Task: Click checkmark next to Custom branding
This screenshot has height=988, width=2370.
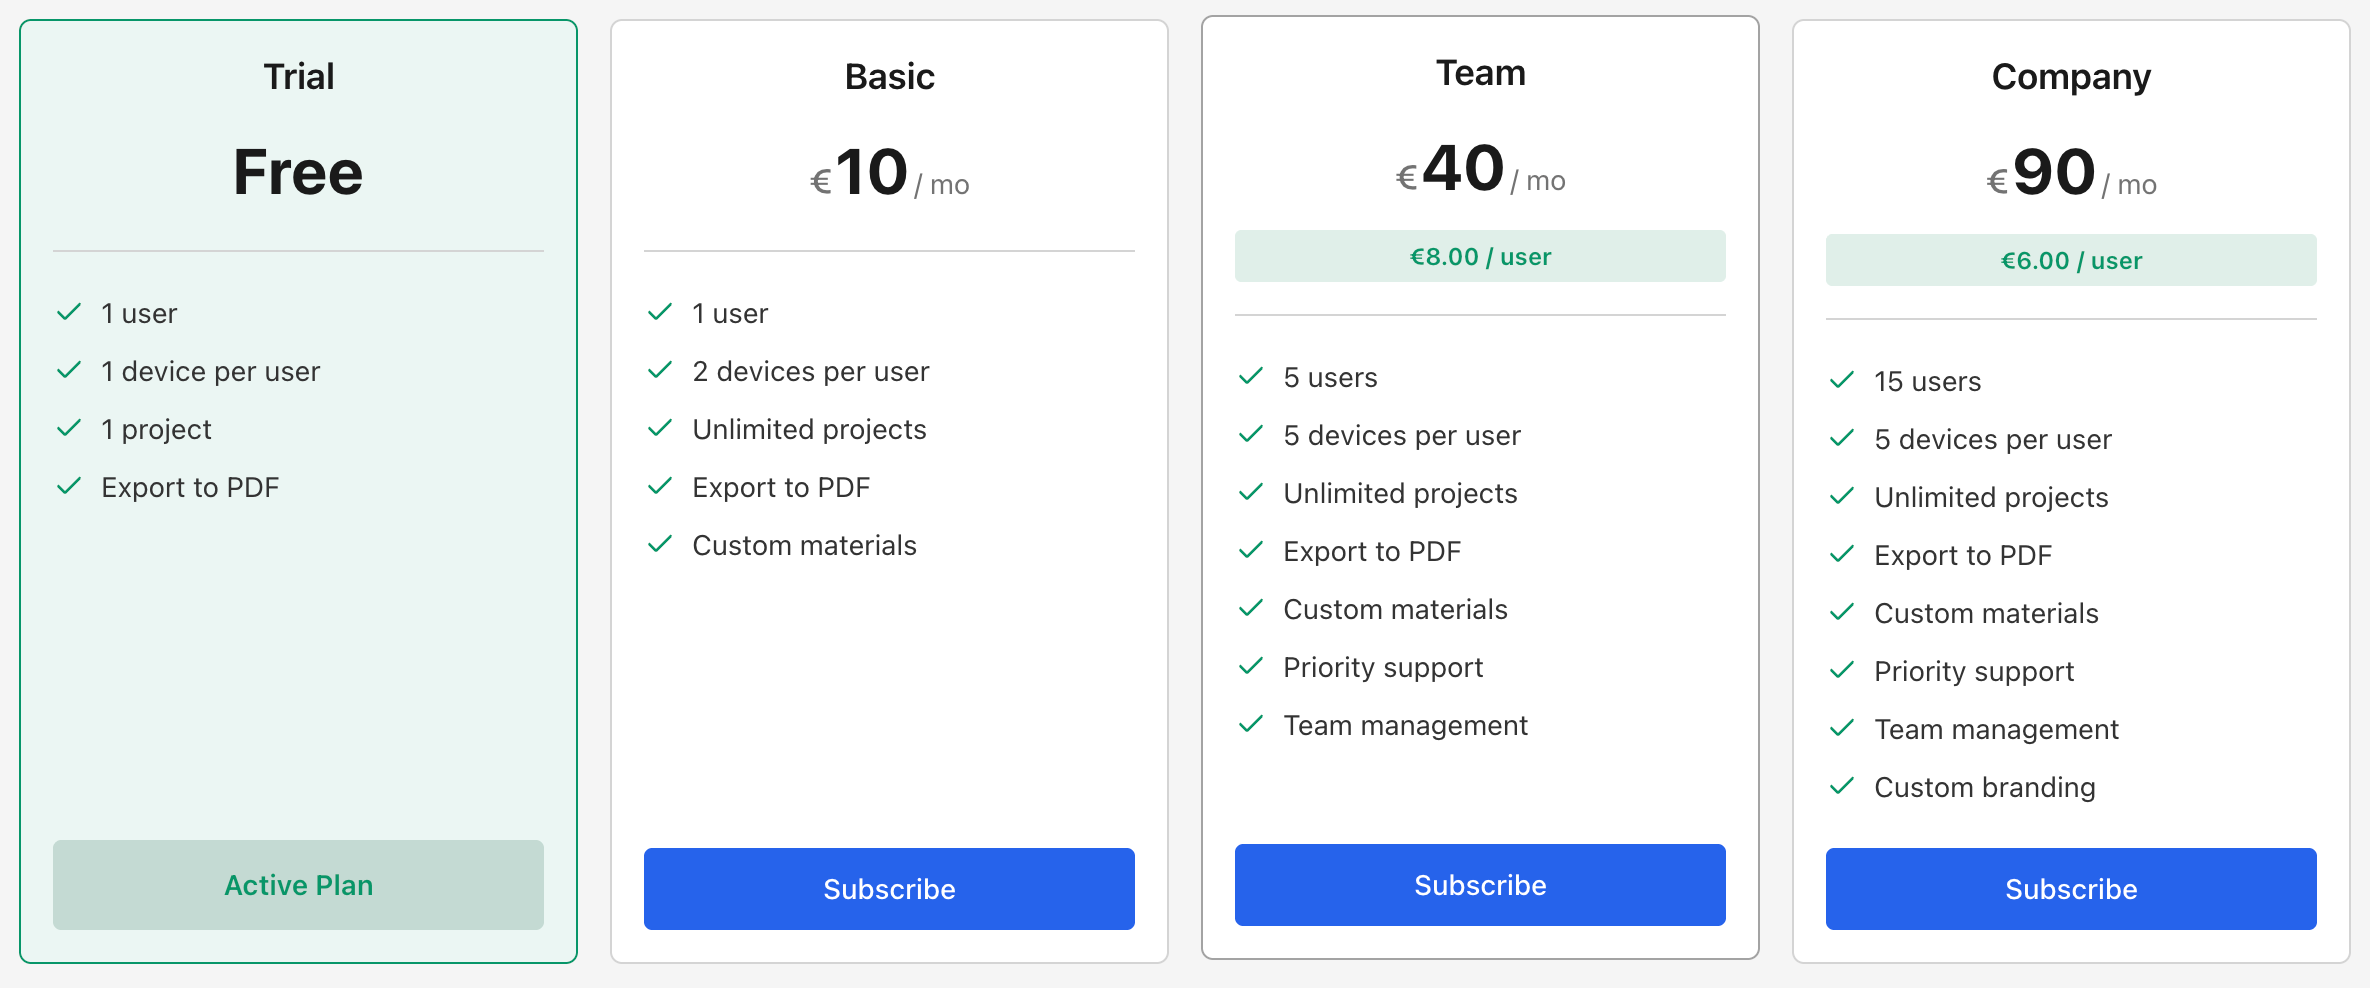Action: [x=1842, y=786]
